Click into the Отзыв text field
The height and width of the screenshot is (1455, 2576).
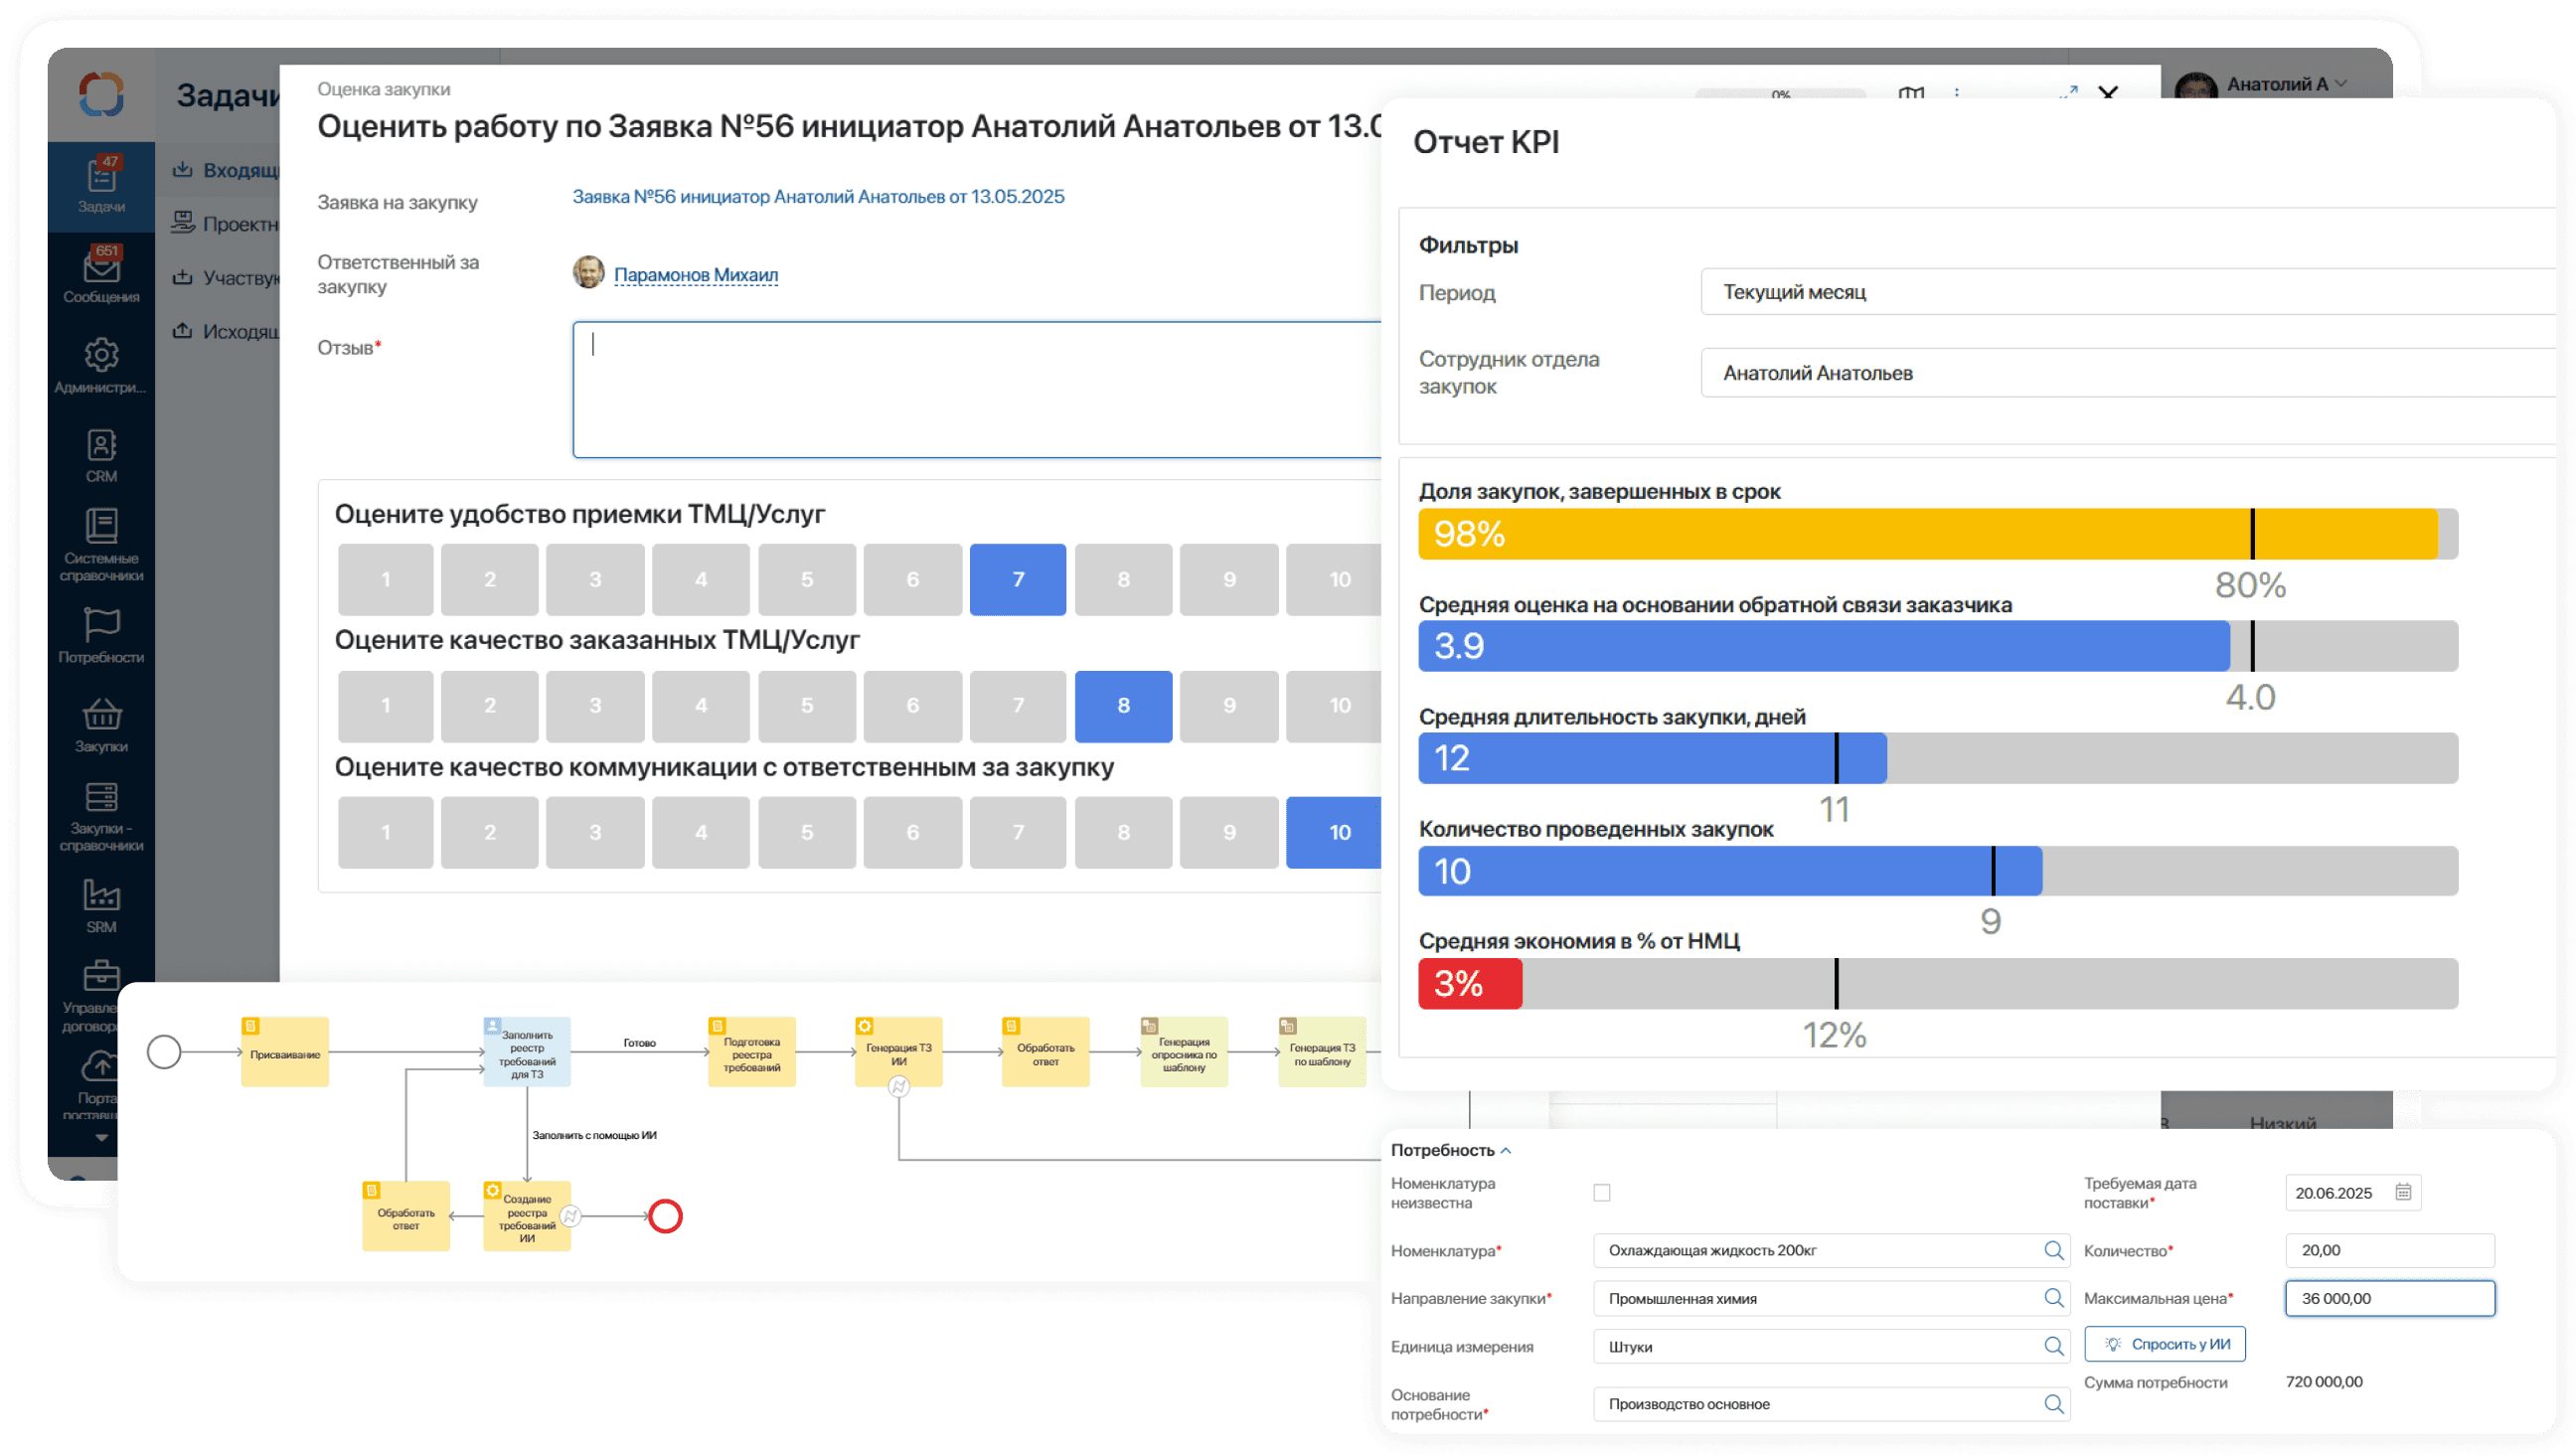(975, 390)
